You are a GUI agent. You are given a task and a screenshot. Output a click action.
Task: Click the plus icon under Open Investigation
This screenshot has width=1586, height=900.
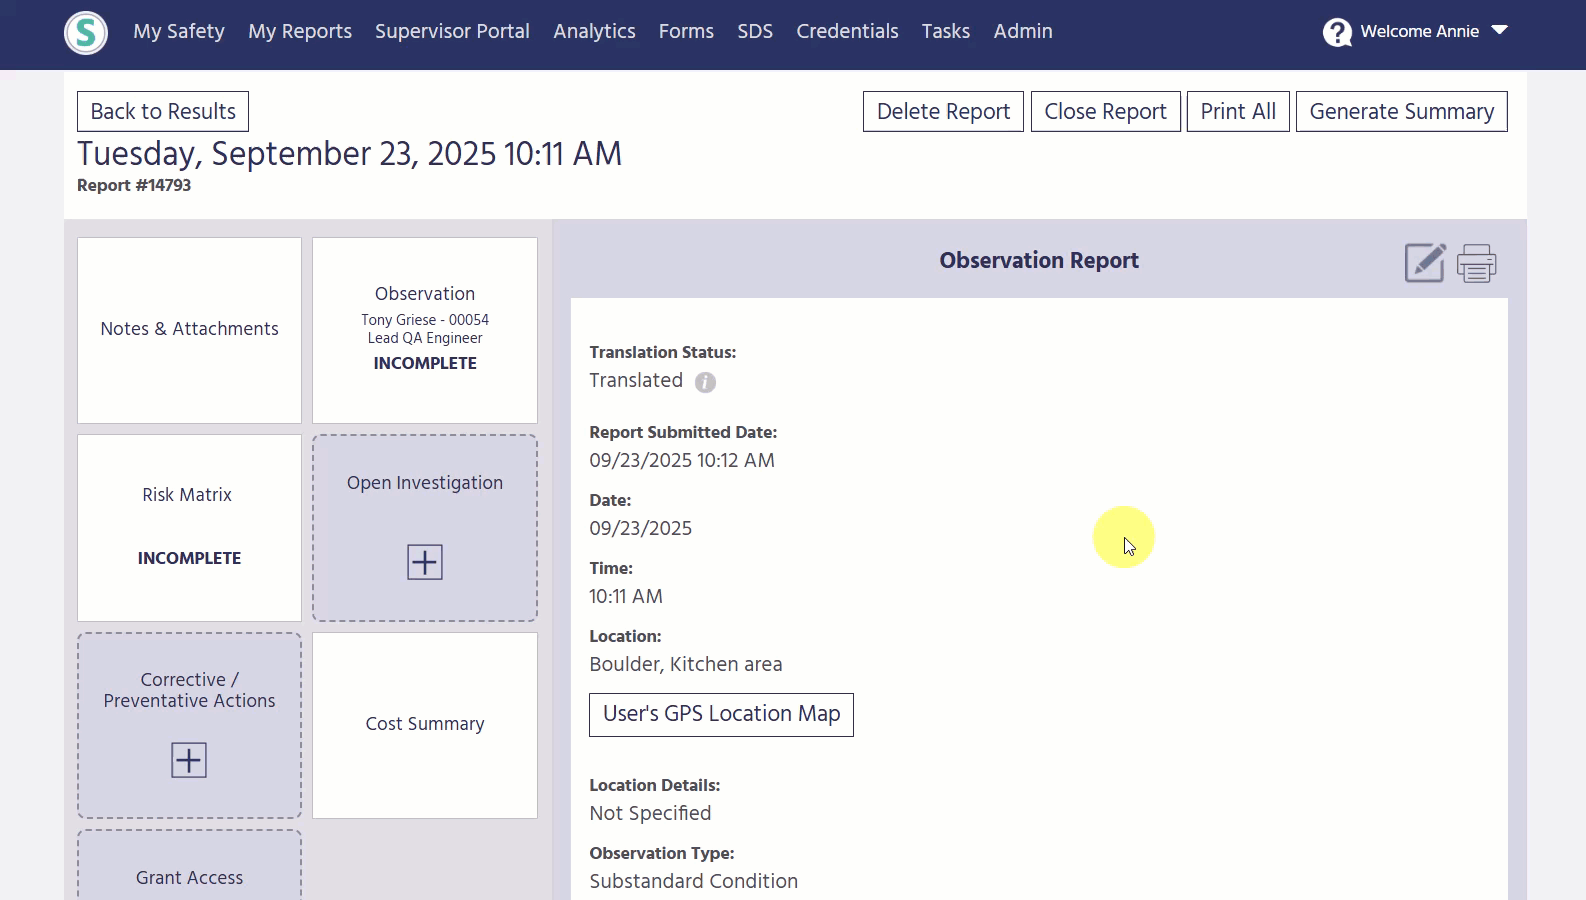[x=424, y=562]
